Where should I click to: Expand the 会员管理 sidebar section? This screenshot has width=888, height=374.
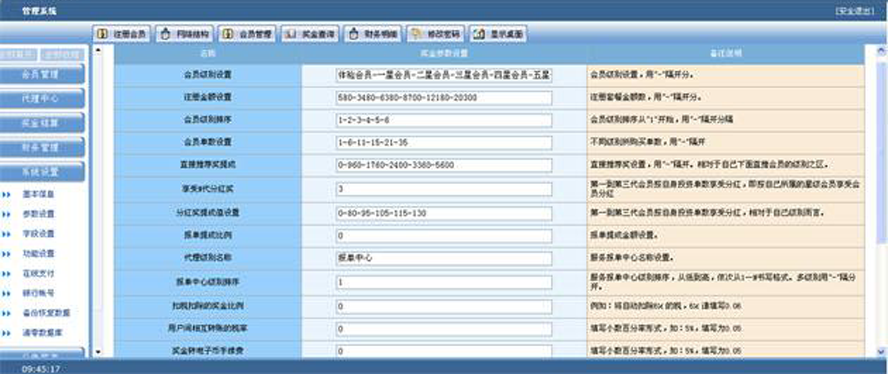click(x=42, y=74)
